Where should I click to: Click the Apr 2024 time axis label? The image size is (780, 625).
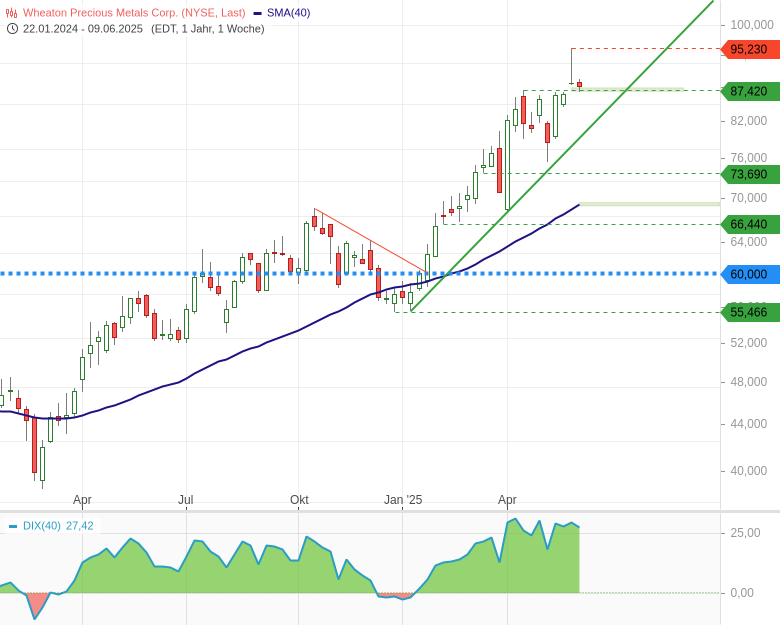82,500
